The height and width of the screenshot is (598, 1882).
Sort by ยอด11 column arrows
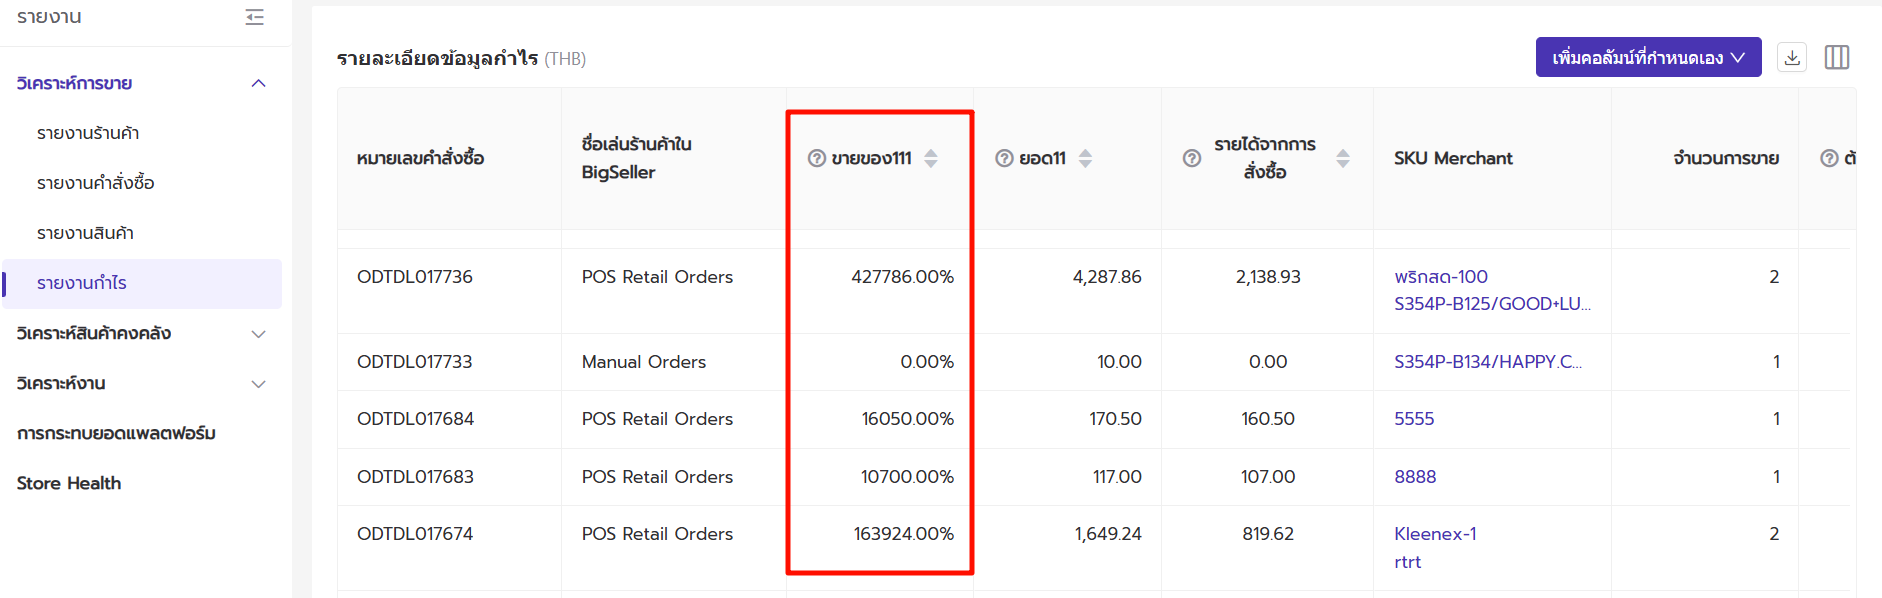(1085, 158)
